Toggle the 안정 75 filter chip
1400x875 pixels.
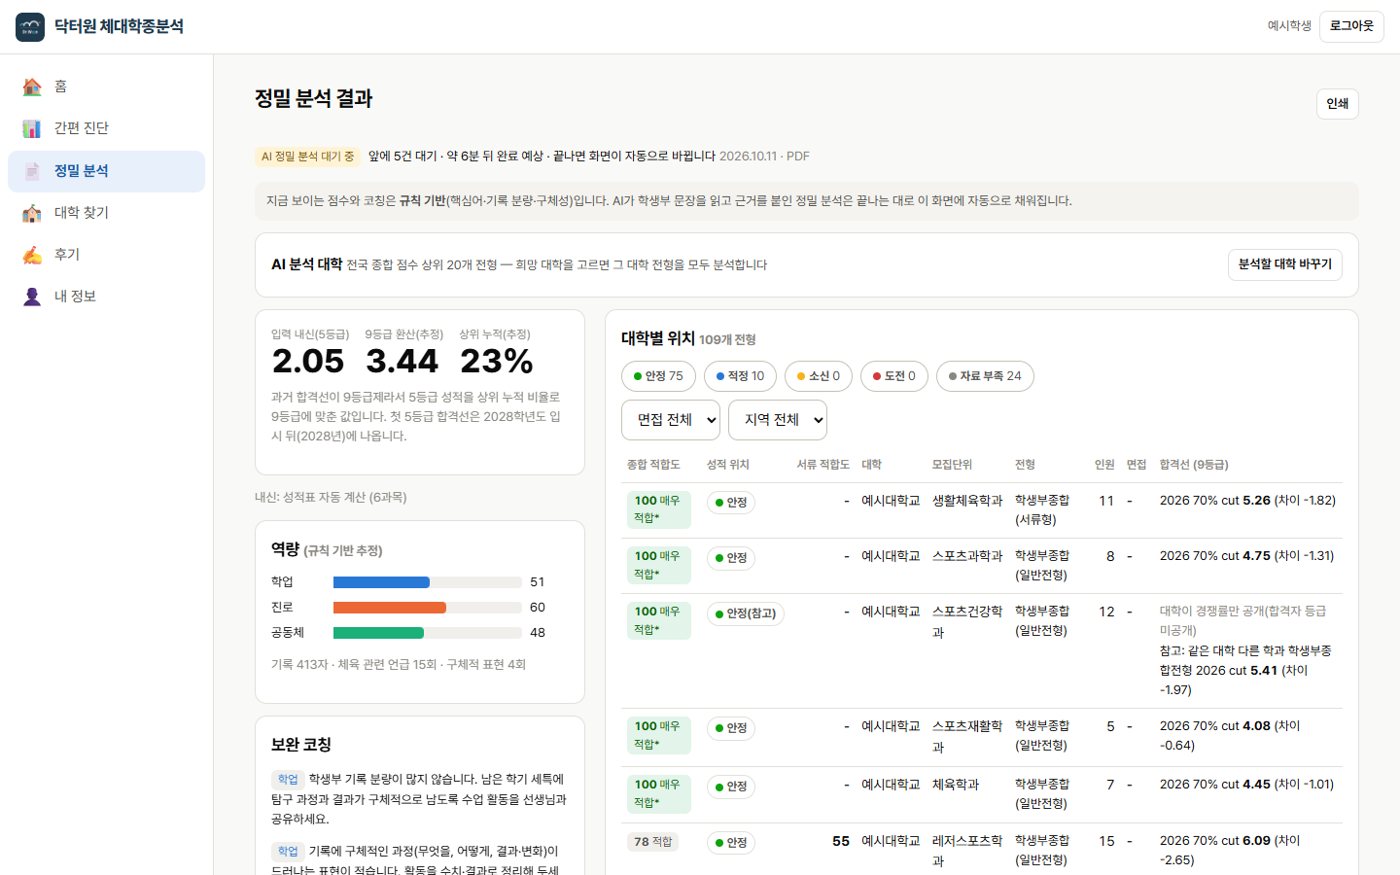[x=659, y=376]
